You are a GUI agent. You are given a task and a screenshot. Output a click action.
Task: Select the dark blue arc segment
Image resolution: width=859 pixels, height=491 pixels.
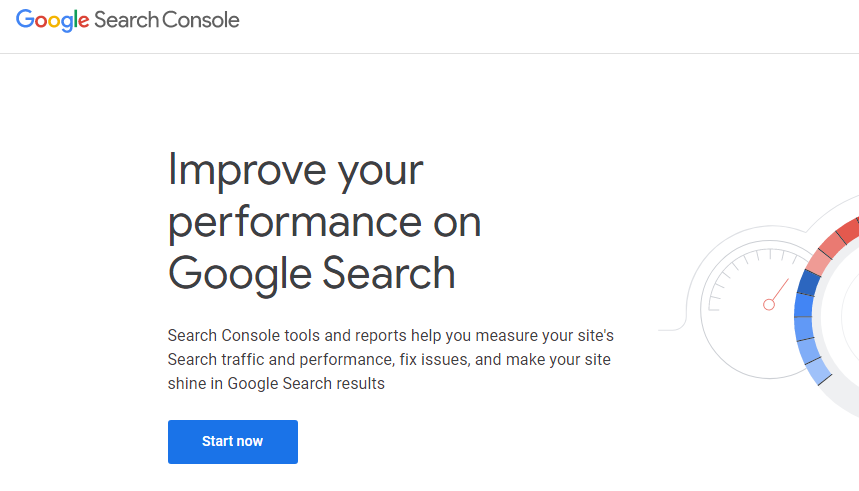809,282
